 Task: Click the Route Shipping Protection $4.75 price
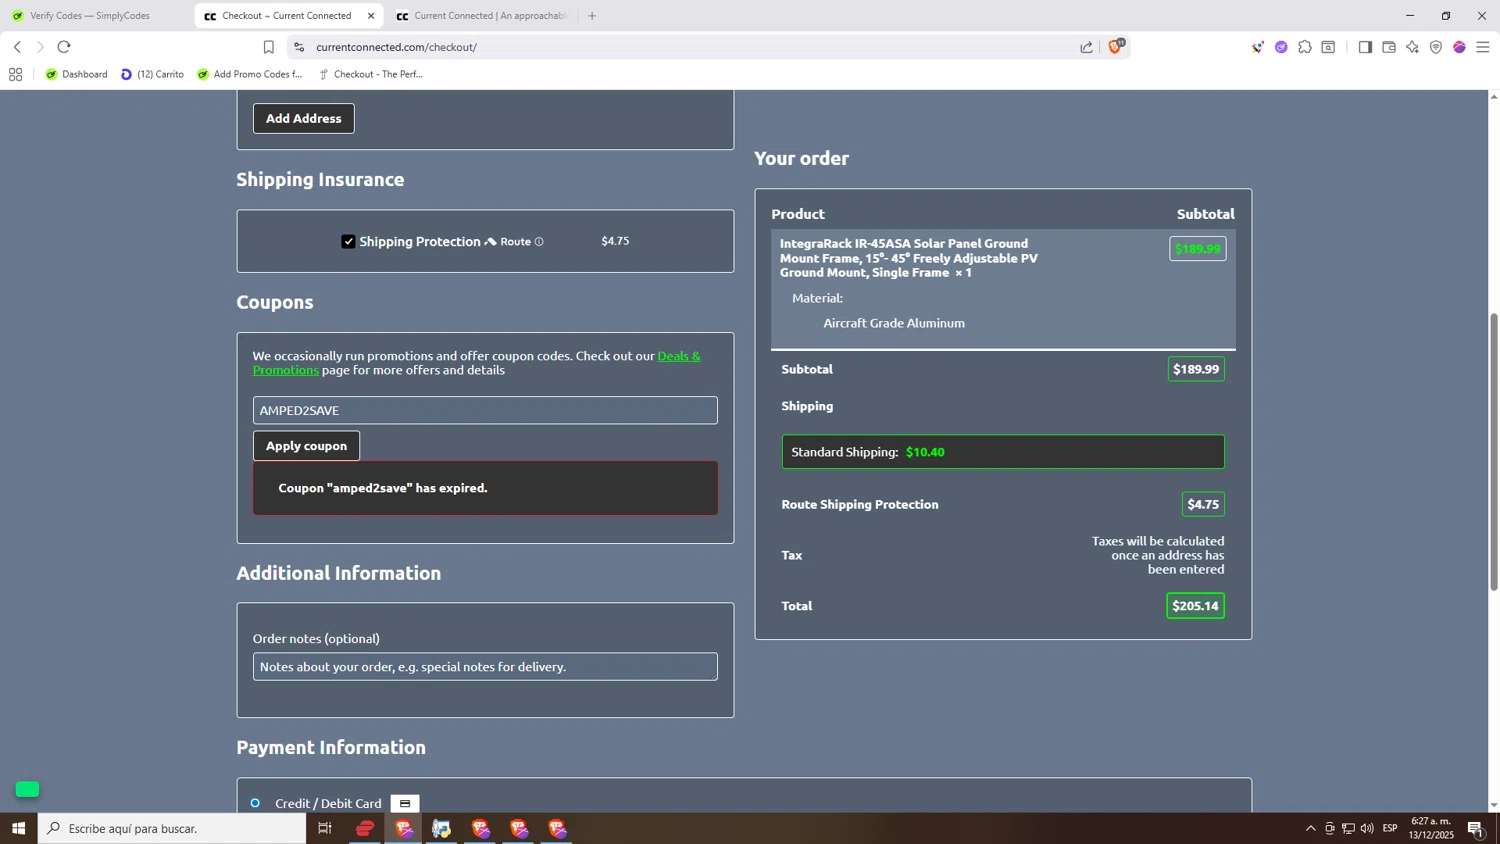pos(1203,504)
